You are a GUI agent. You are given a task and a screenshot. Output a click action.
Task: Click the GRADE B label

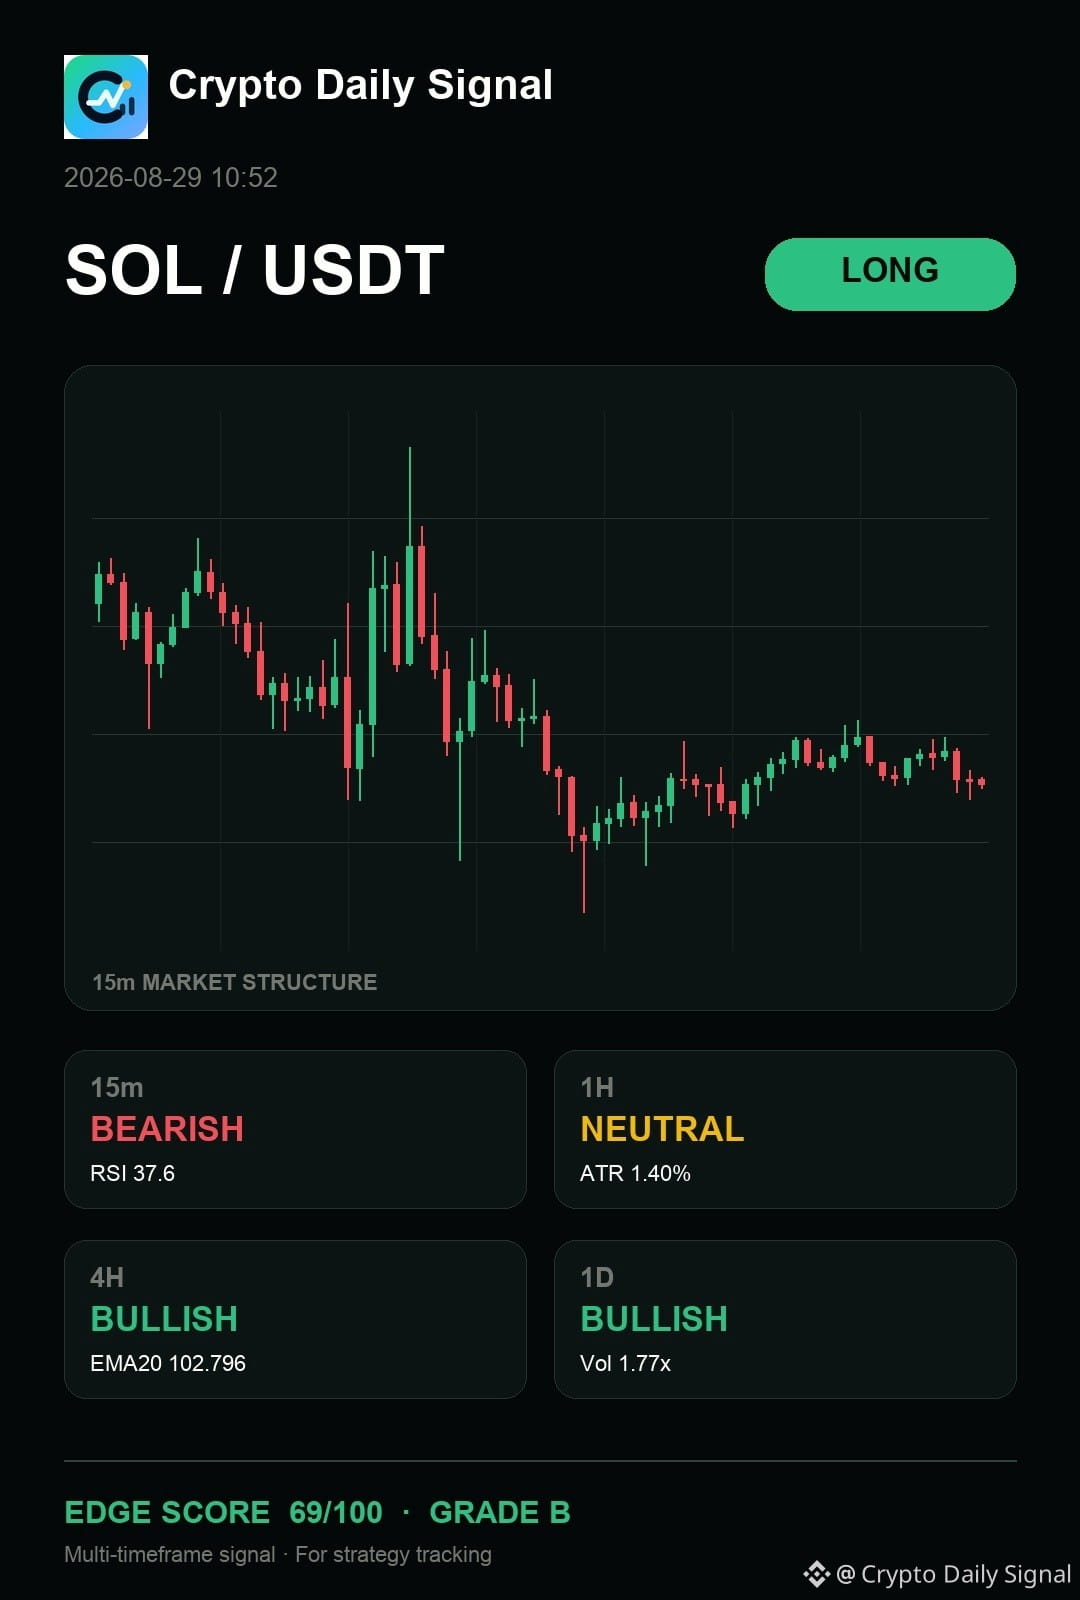pos(500,1512)
